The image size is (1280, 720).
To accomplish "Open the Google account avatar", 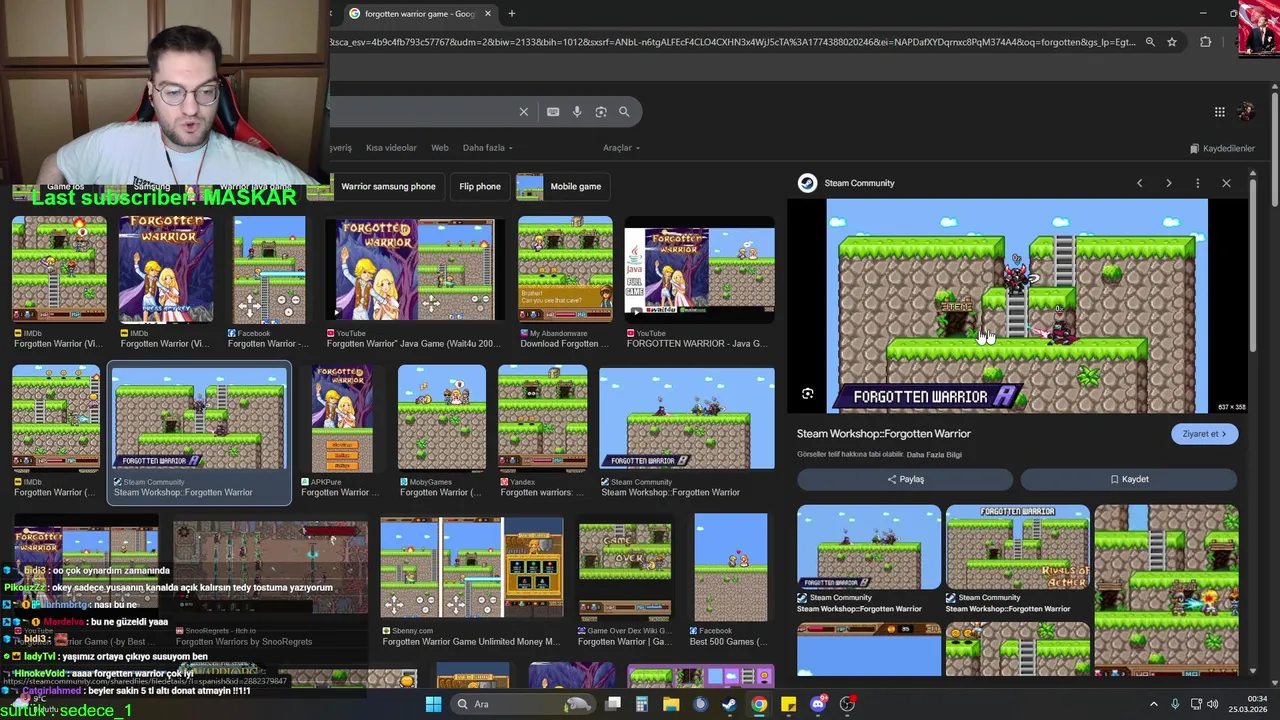I will click(1246, 112).
